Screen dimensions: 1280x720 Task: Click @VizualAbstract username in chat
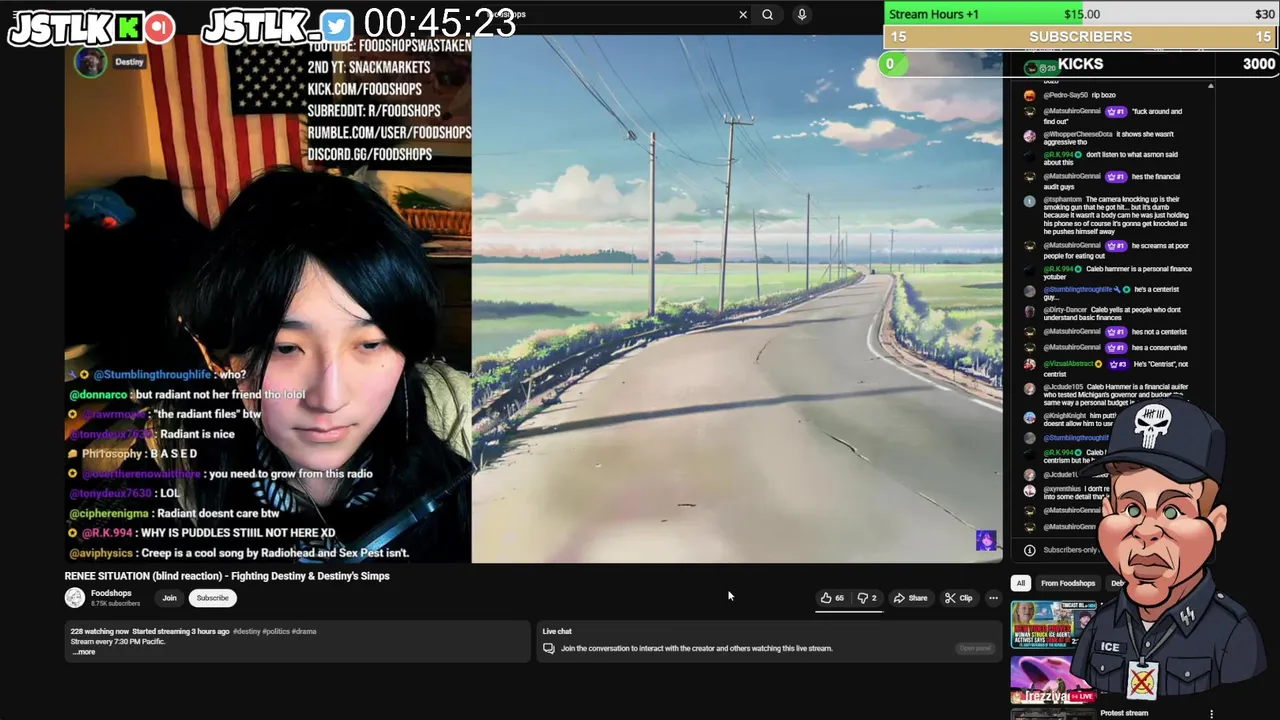[x=1068, y=364]
